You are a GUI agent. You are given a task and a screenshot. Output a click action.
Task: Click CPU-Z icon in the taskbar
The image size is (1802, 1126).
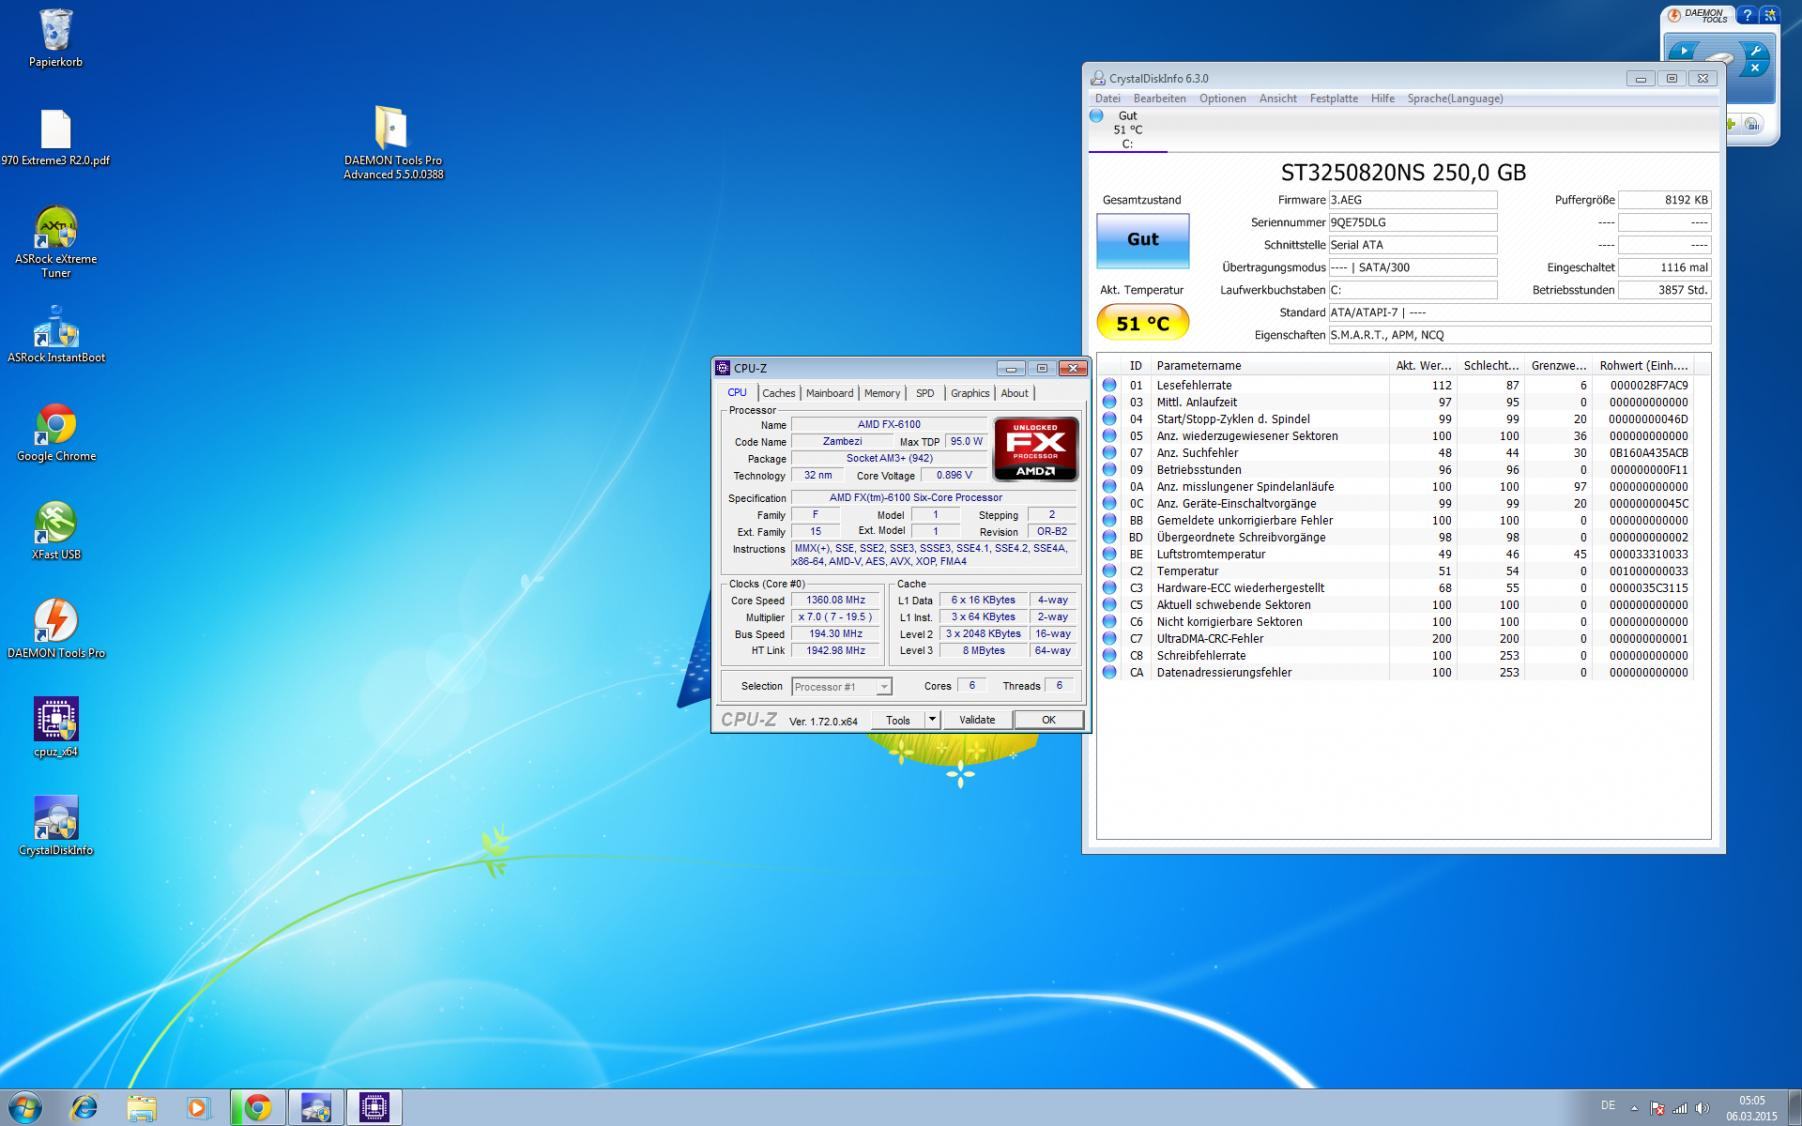[x=374, y=1107]
